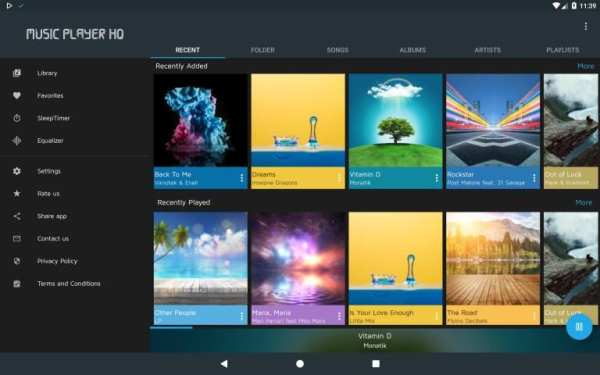Open options menu for the Dreams track

click(x=339, y=178)
